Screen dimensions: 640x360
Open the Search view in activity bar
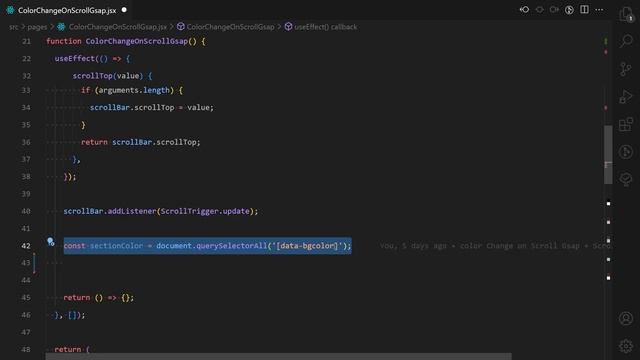click(626, 41)
